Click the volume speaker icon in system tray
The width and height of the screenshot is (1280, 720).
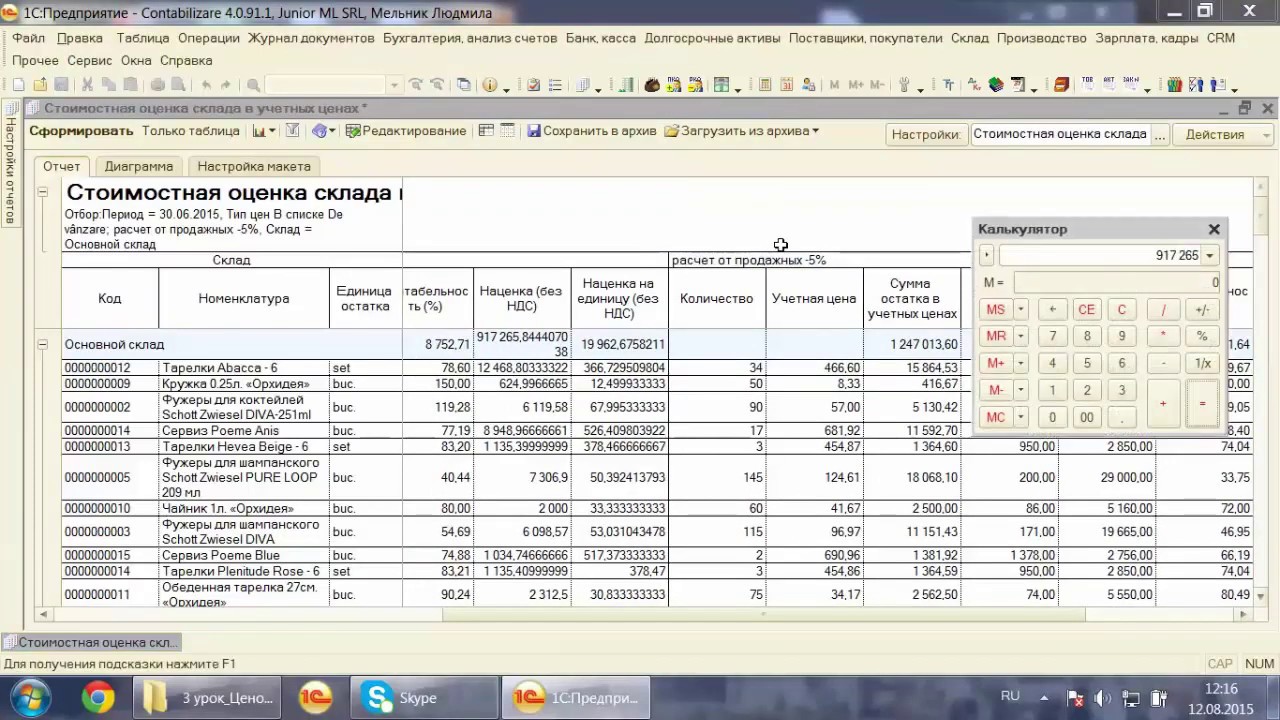(x=1103, y=698)
